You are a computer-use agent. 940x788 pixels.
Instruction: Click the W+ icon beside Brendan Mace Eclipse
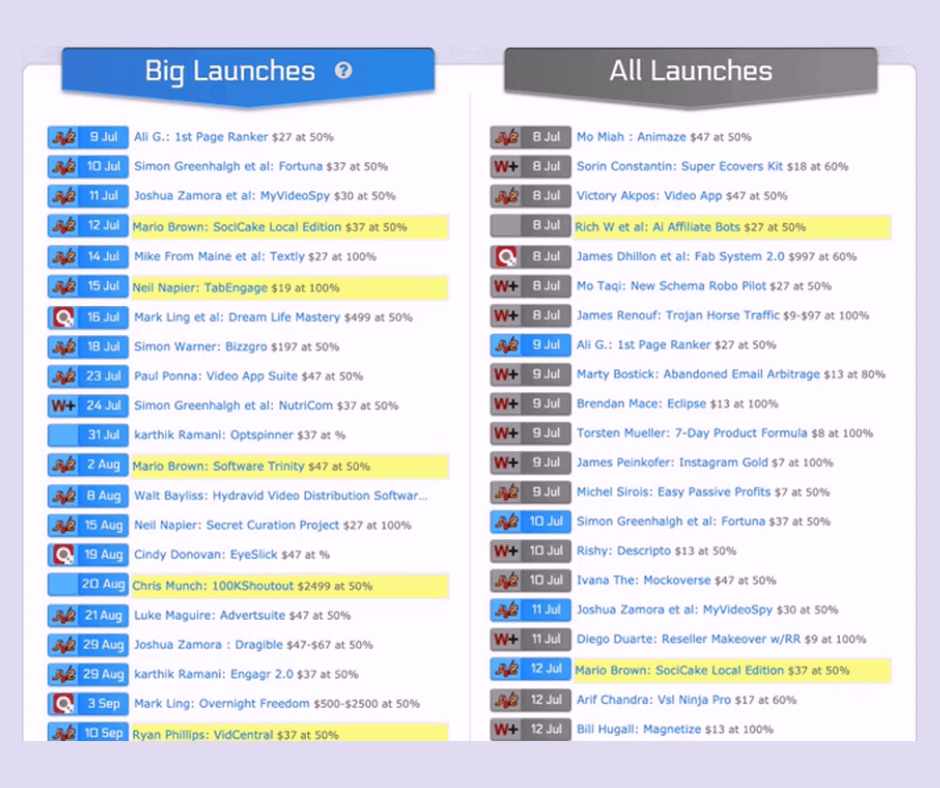click(x=506, y=404)
